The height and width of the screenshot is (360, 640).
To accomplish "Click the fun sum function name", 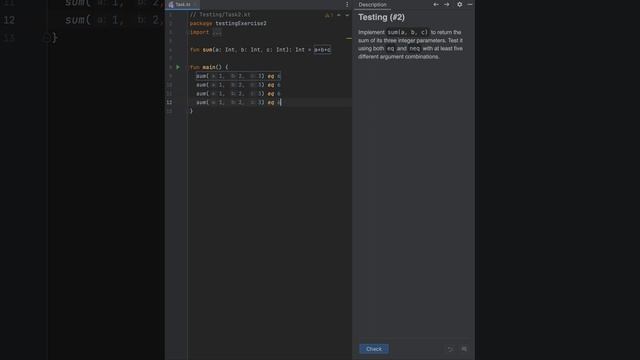I will tap(207, 50).
